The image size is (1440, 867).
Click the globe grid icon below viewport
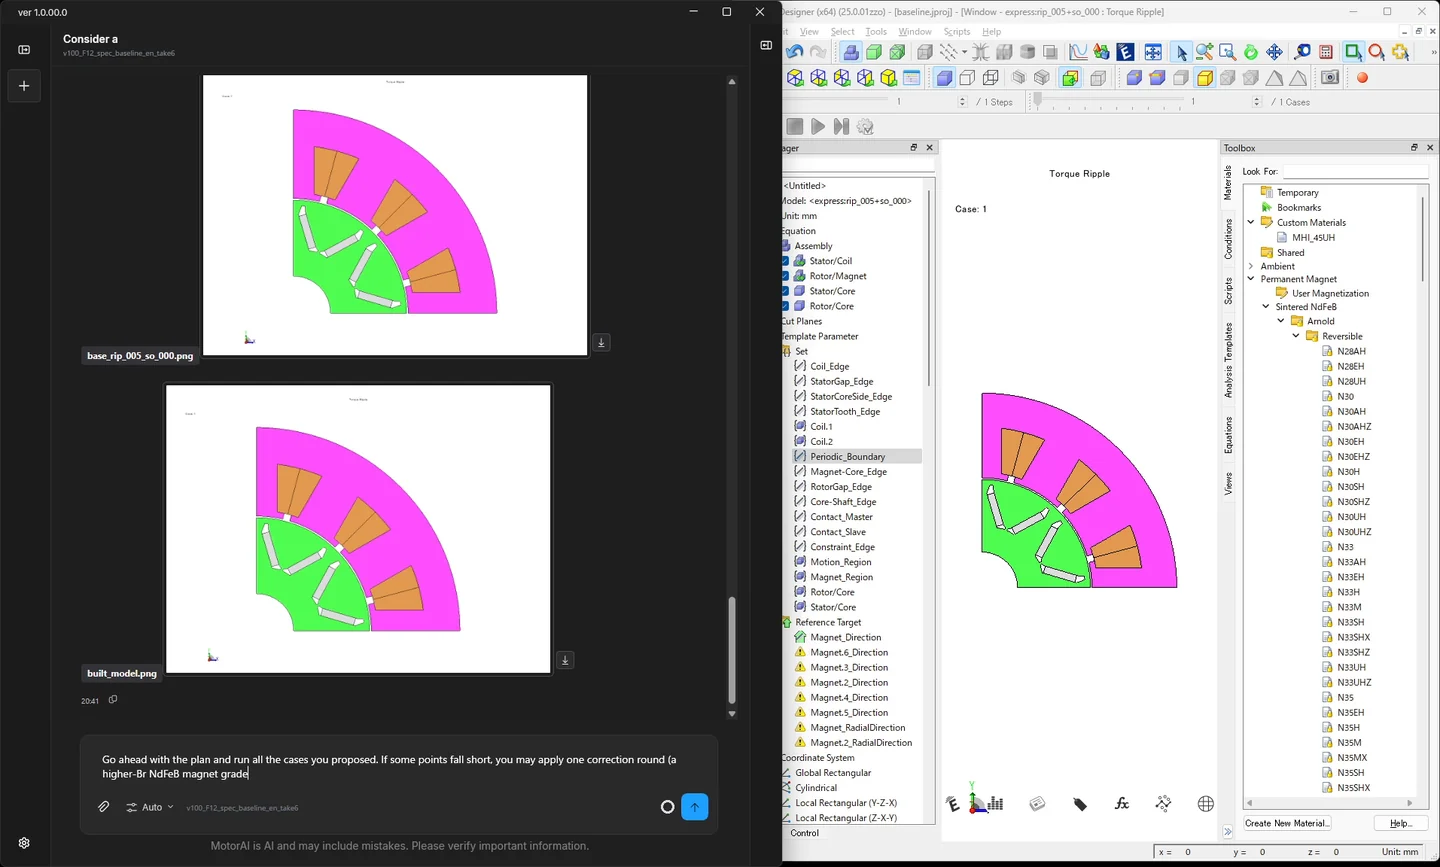coord(1206,803)
